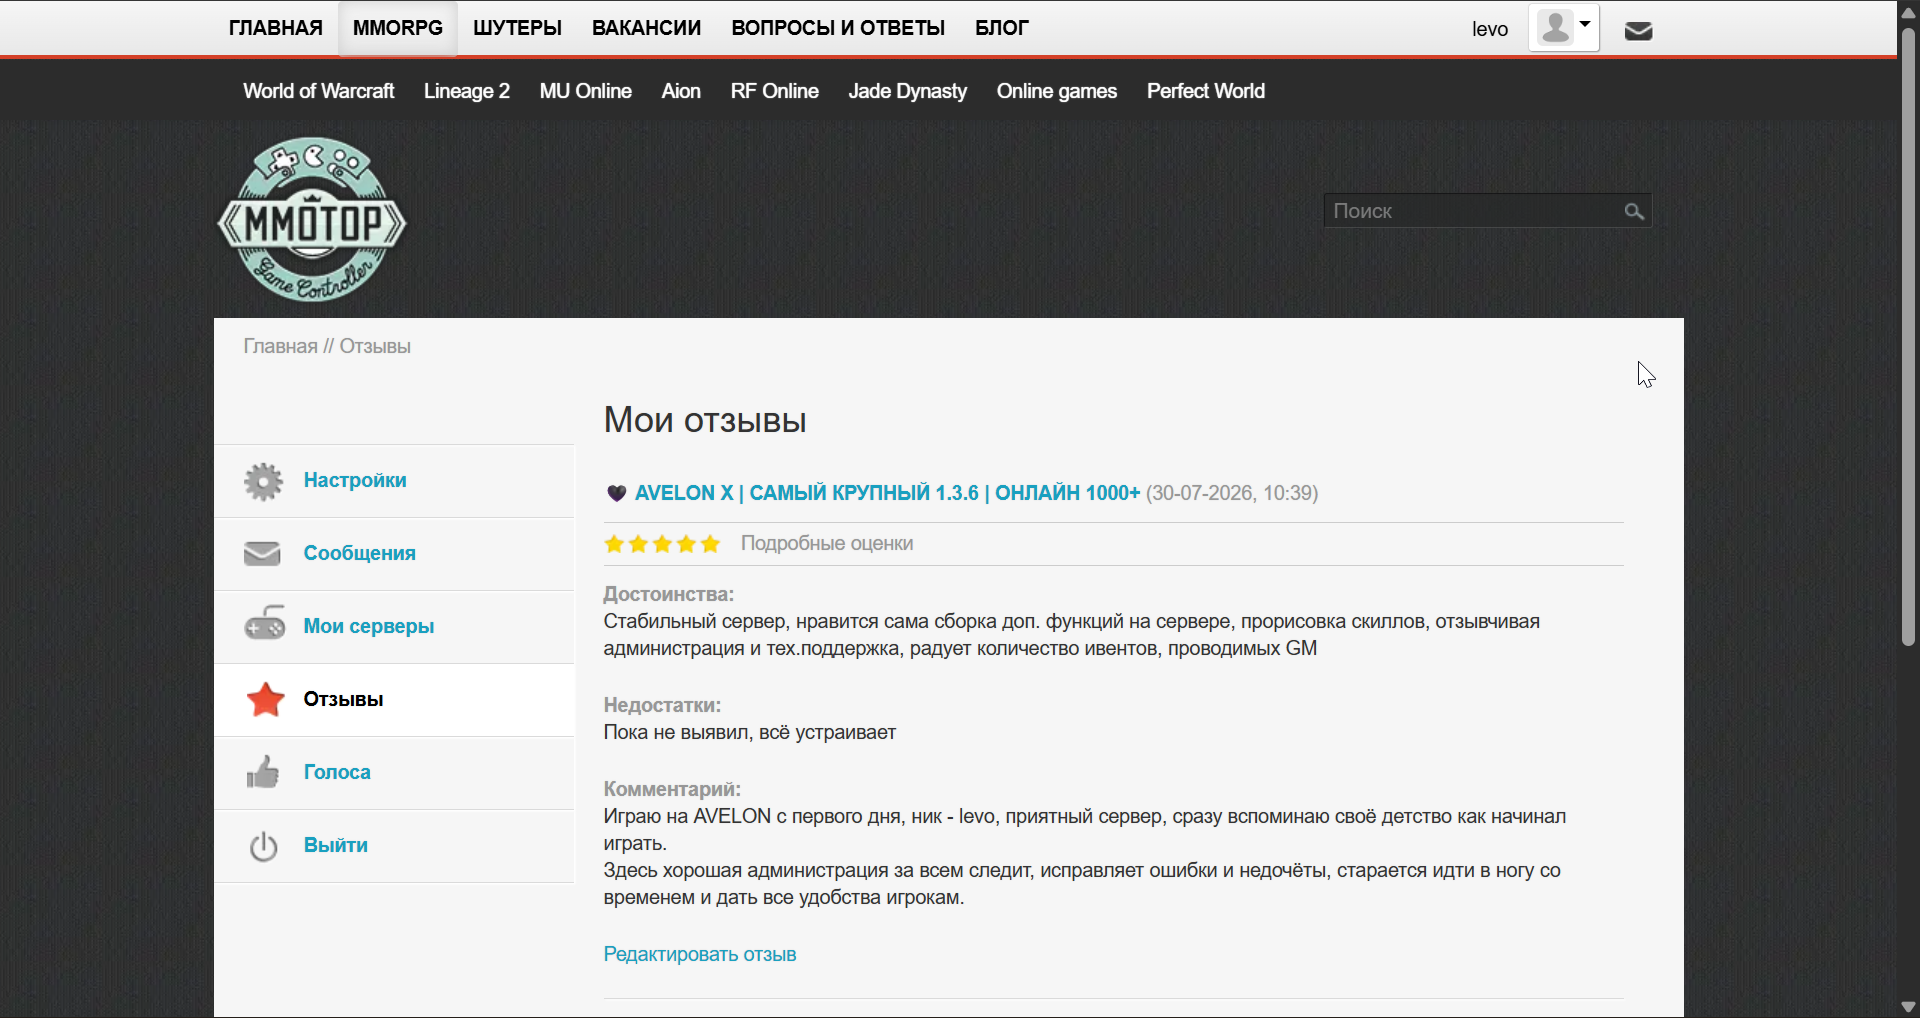Go to ВАКАНСИИ in the top menu
The height and width of the screenshot is (1018, 1920).
(646, 28)
